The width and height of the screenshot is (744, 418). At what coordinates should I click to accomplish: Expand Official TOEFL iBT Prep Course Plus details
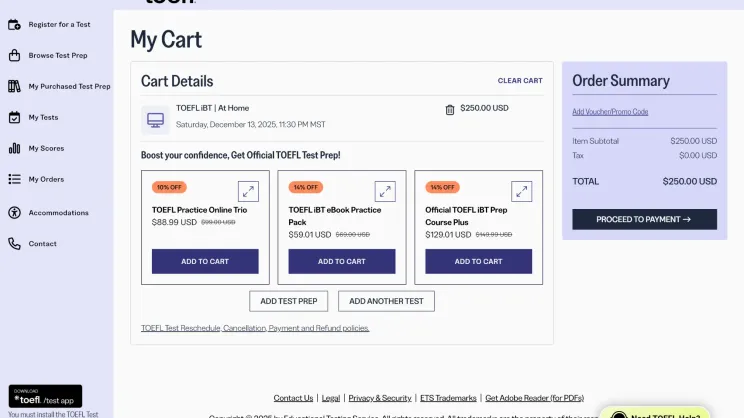(x=521, y=191)
